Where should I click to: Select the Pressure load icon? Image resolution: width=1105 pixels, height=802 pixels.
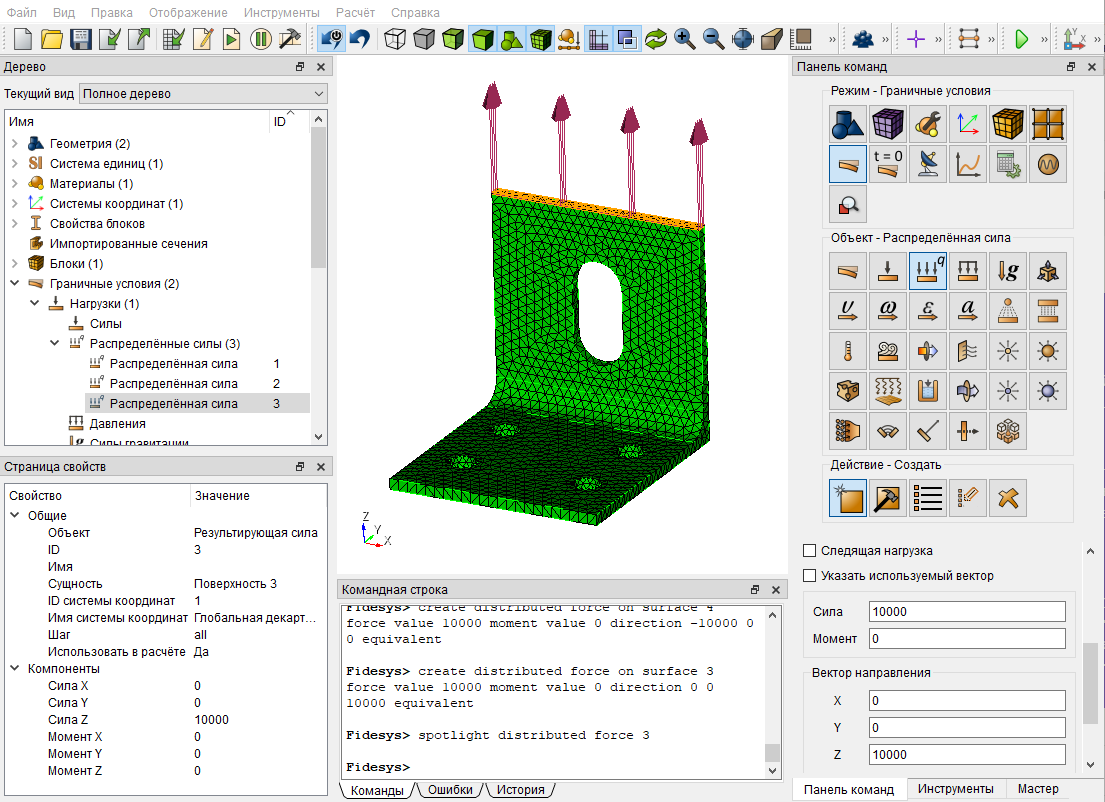tap(968, 271)
